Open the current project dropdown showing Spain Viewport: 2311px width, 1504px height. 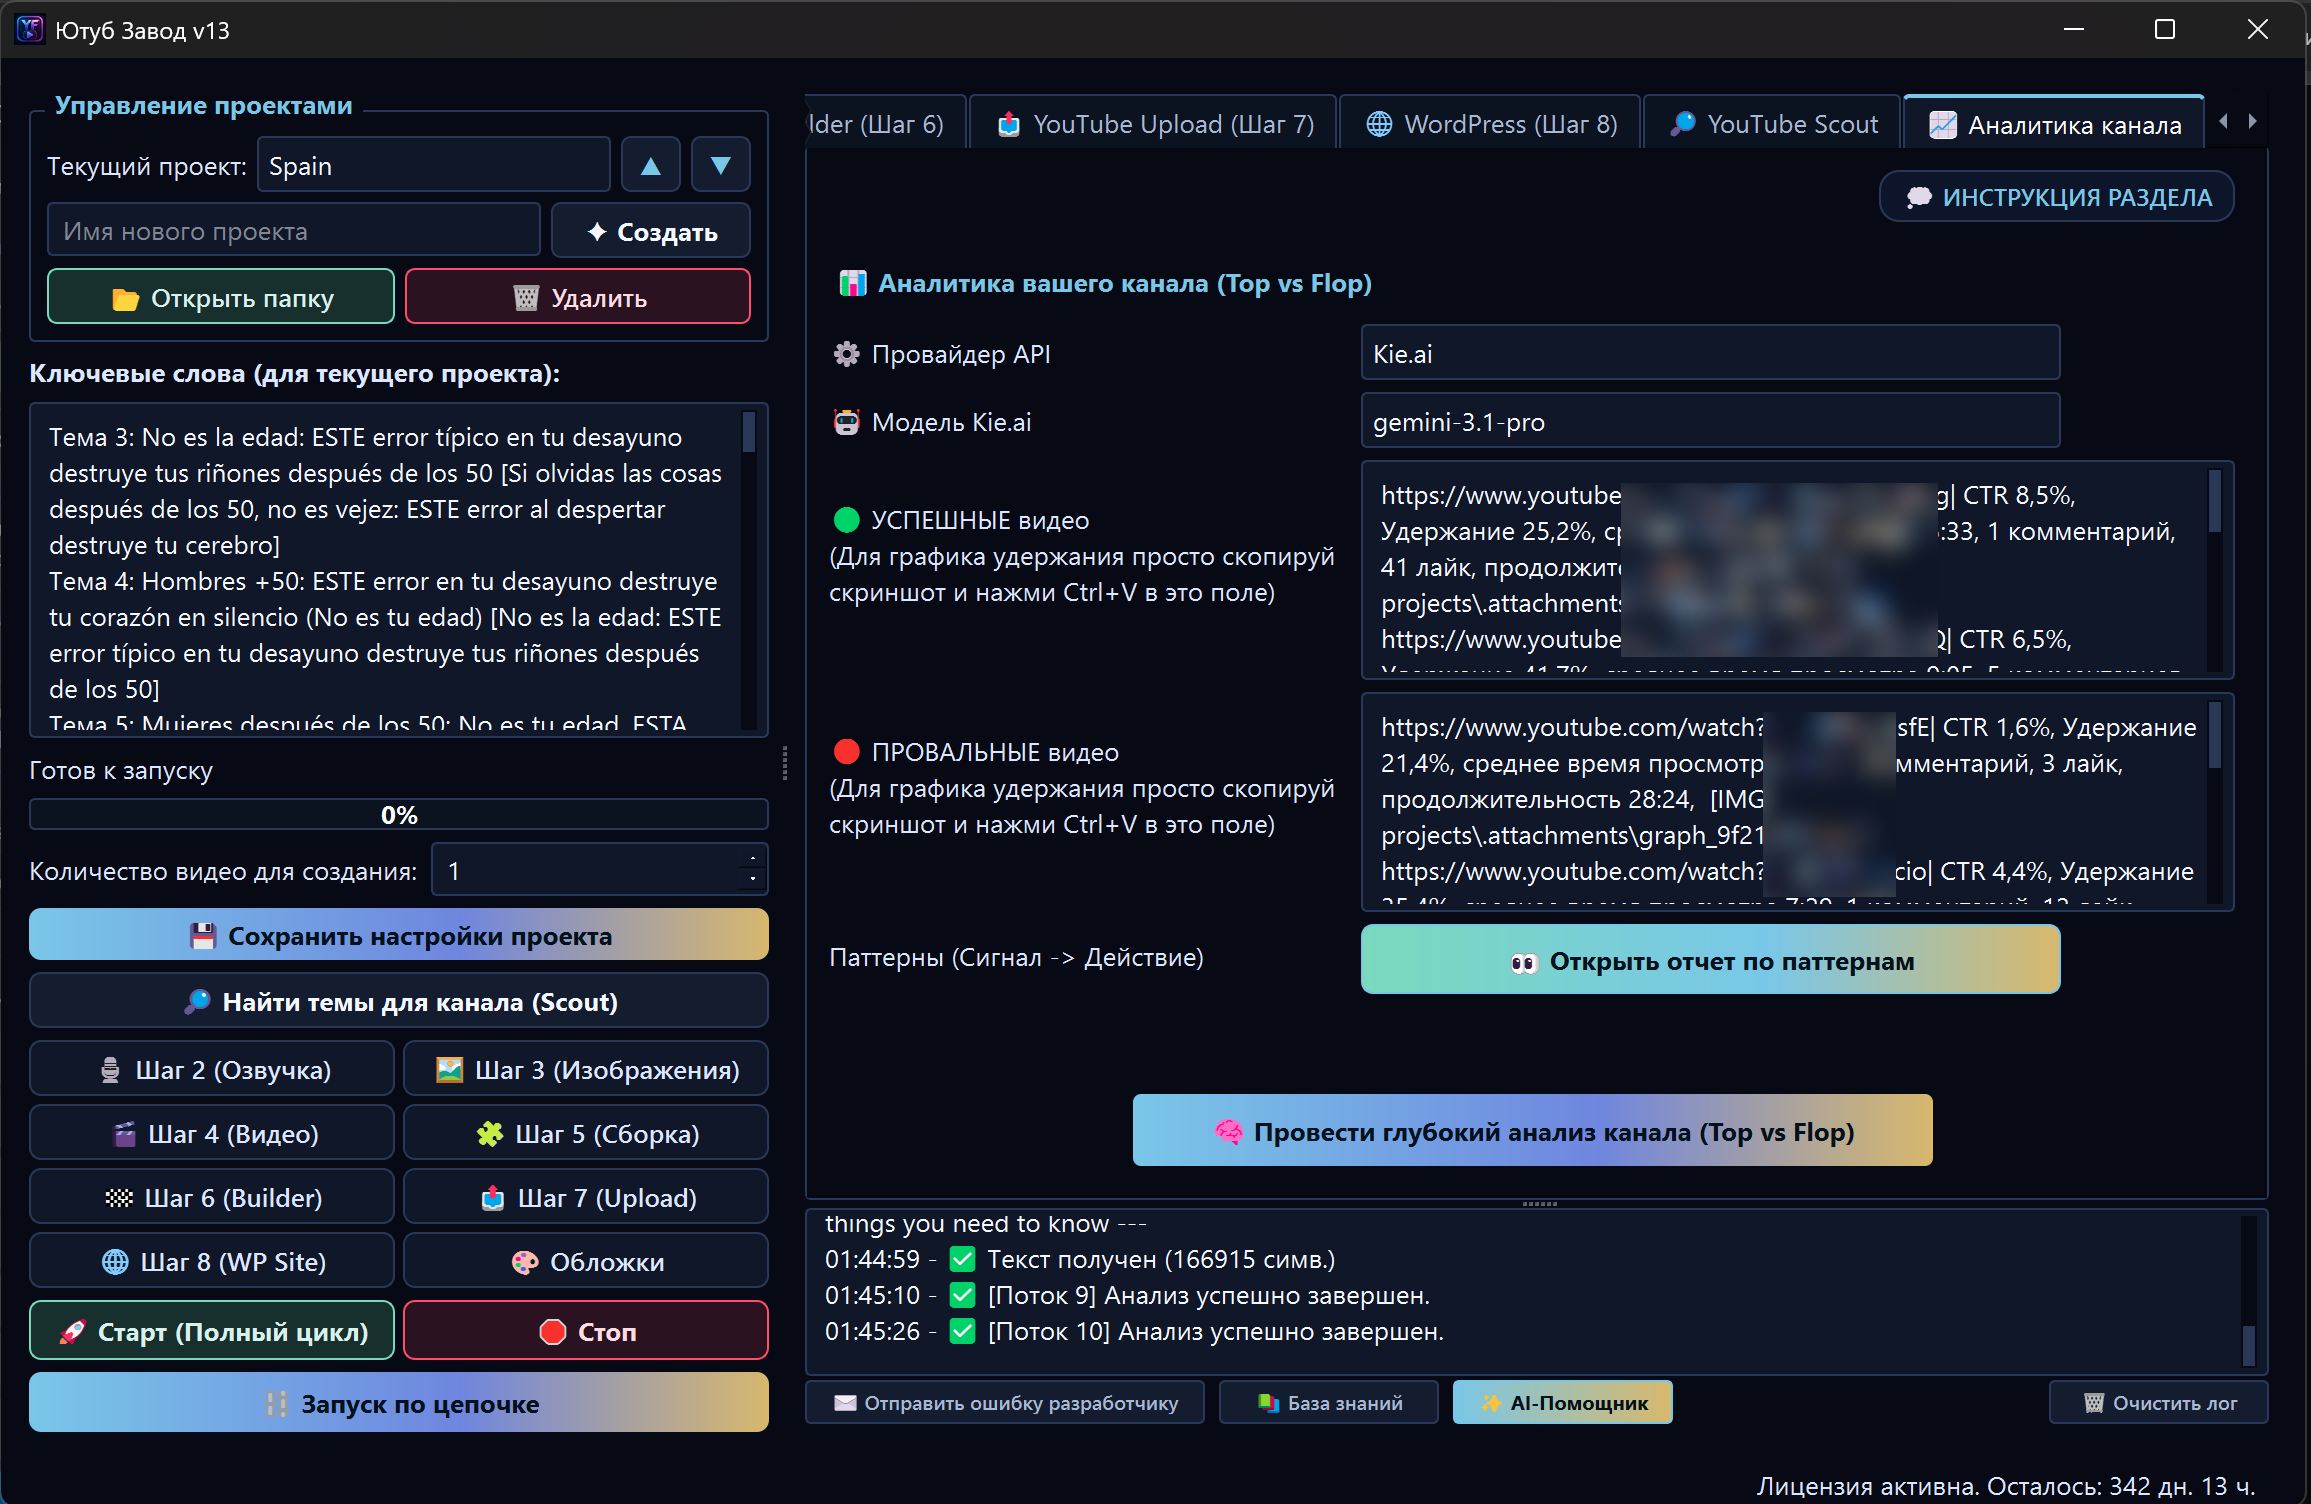coord(434,165)
